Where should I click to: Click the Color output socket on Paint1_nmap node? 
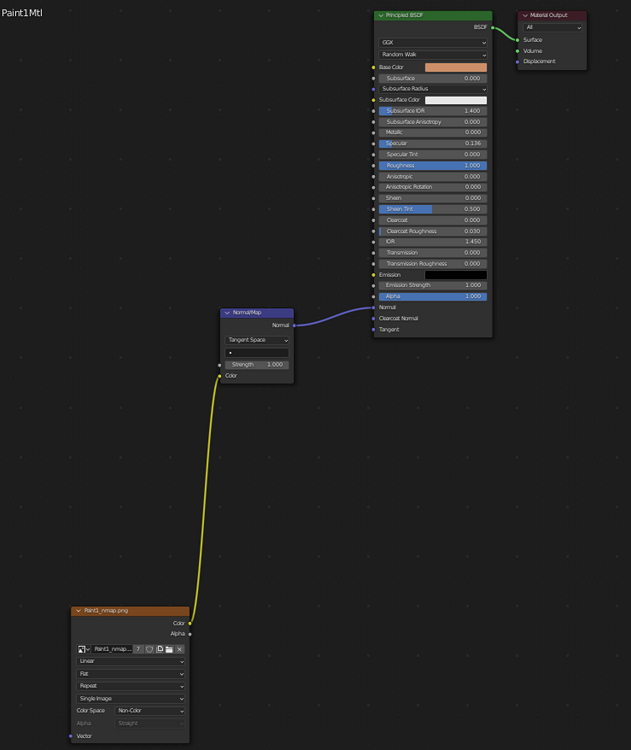point(190,623)
